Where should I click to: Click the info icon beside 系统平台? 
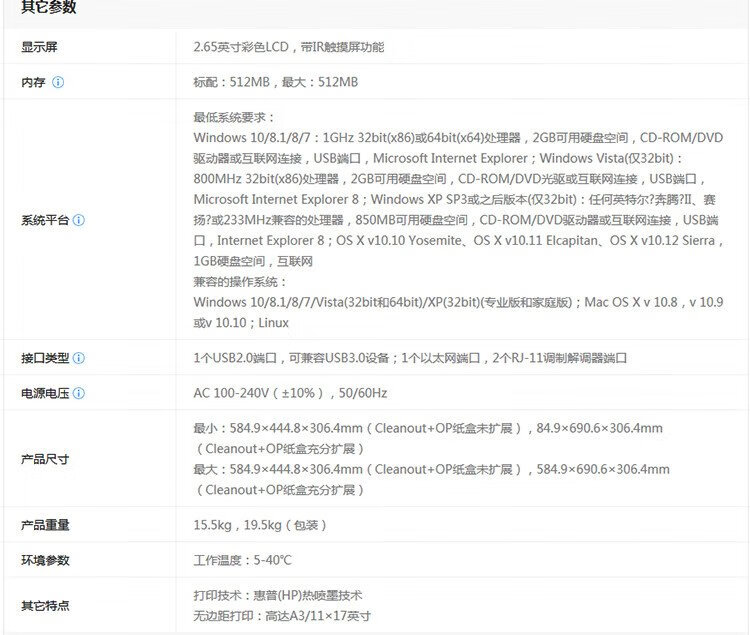click(x=79, y=220)
